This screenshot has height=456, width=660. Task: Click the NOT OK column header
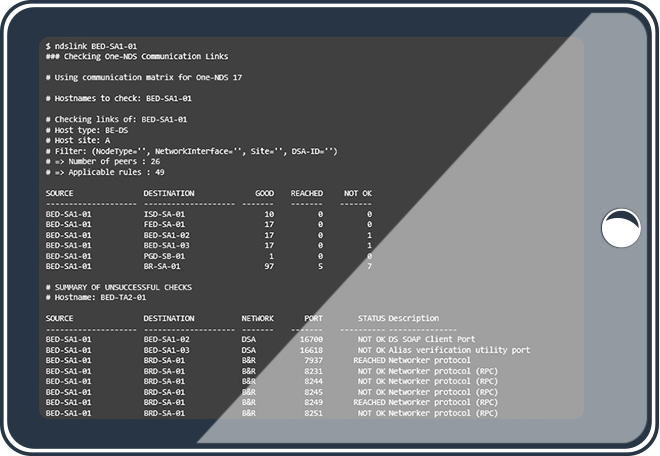point(358,193)
